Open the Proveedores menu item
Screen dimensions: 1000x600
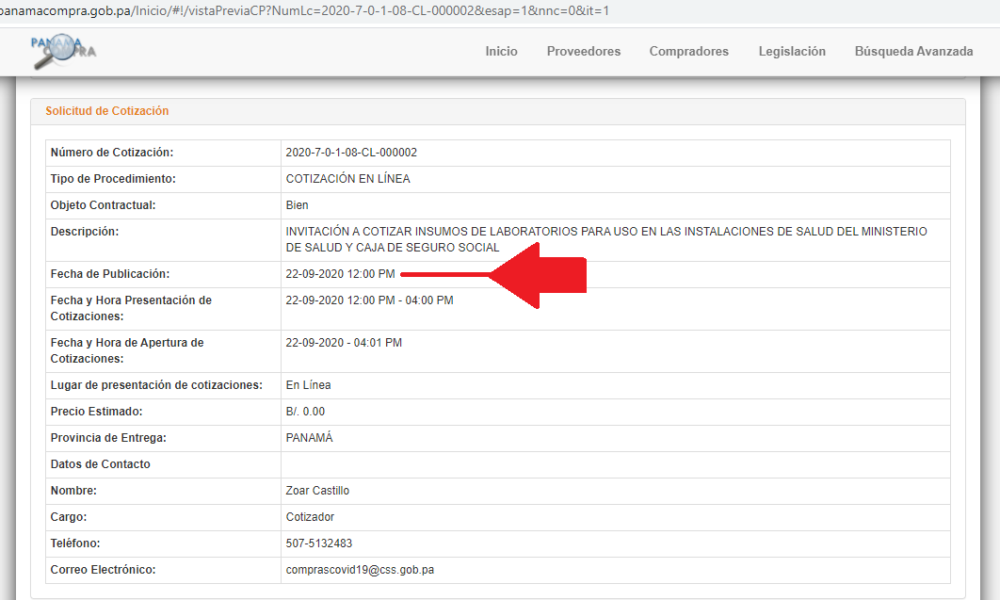coord(584,52)
